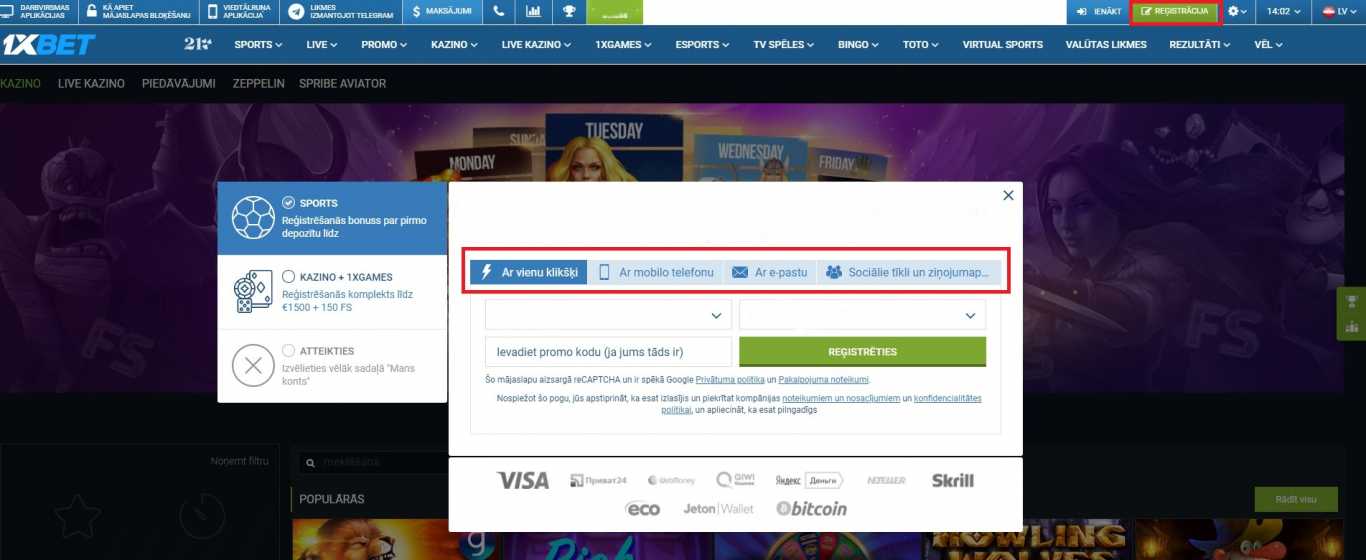The width and height of the screenshot is (1366, 560).
Task: Click the green Reģistrēties button
Action: point(862,352)
